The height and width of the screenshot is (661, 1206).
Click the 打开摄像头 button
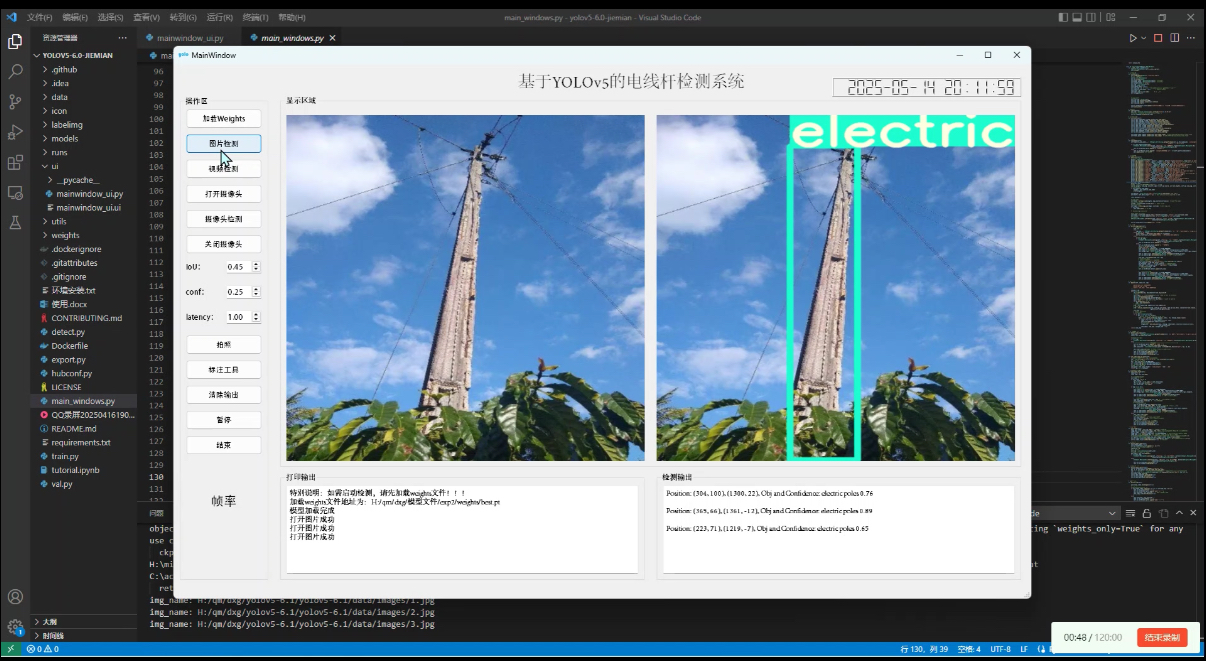(x=224, y=193)
